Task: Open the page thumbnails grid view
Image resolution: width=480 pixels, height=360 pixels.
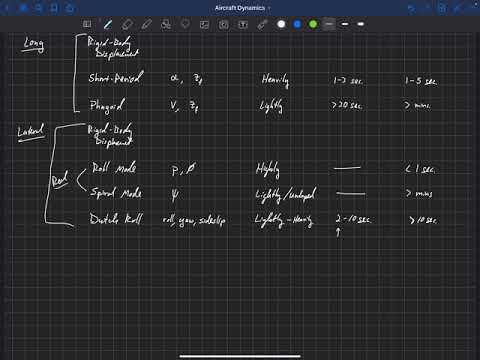Action: click(x=23, y=8)
